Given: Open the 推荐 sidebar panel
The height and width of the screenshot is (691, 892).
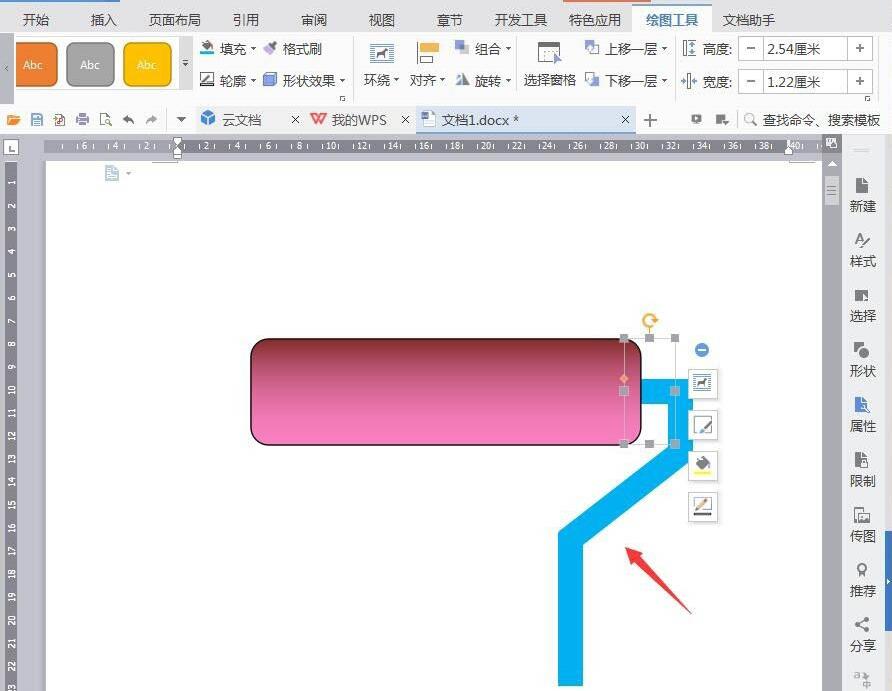Looking at the screenshot, I should (x=862, y=580).
